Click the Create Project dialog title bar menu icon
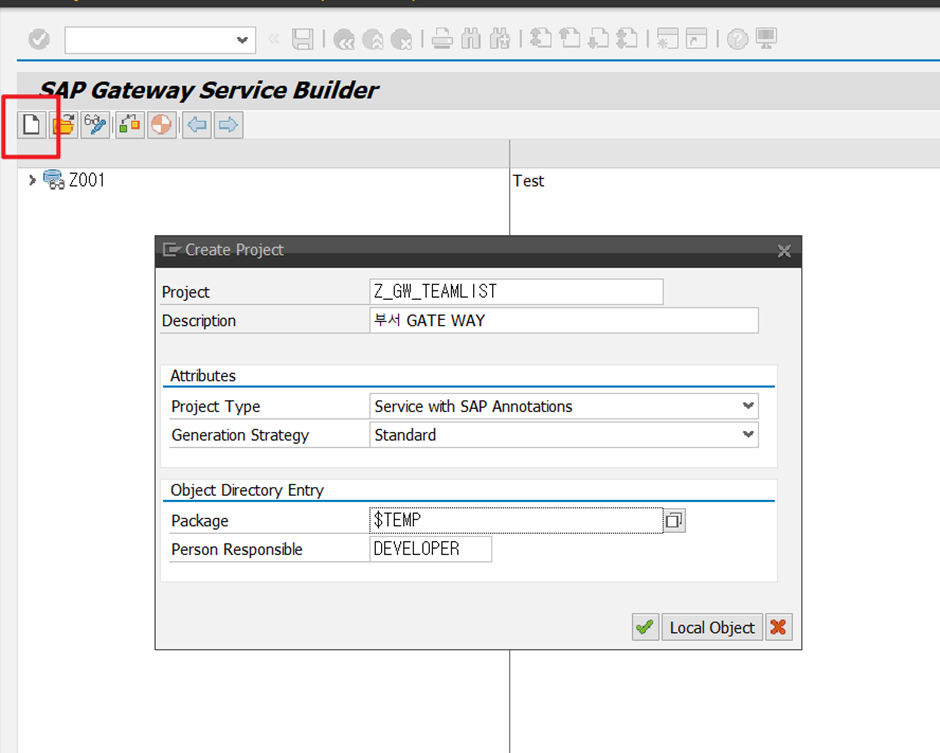The image size is (940, 753). click(171, 250)
